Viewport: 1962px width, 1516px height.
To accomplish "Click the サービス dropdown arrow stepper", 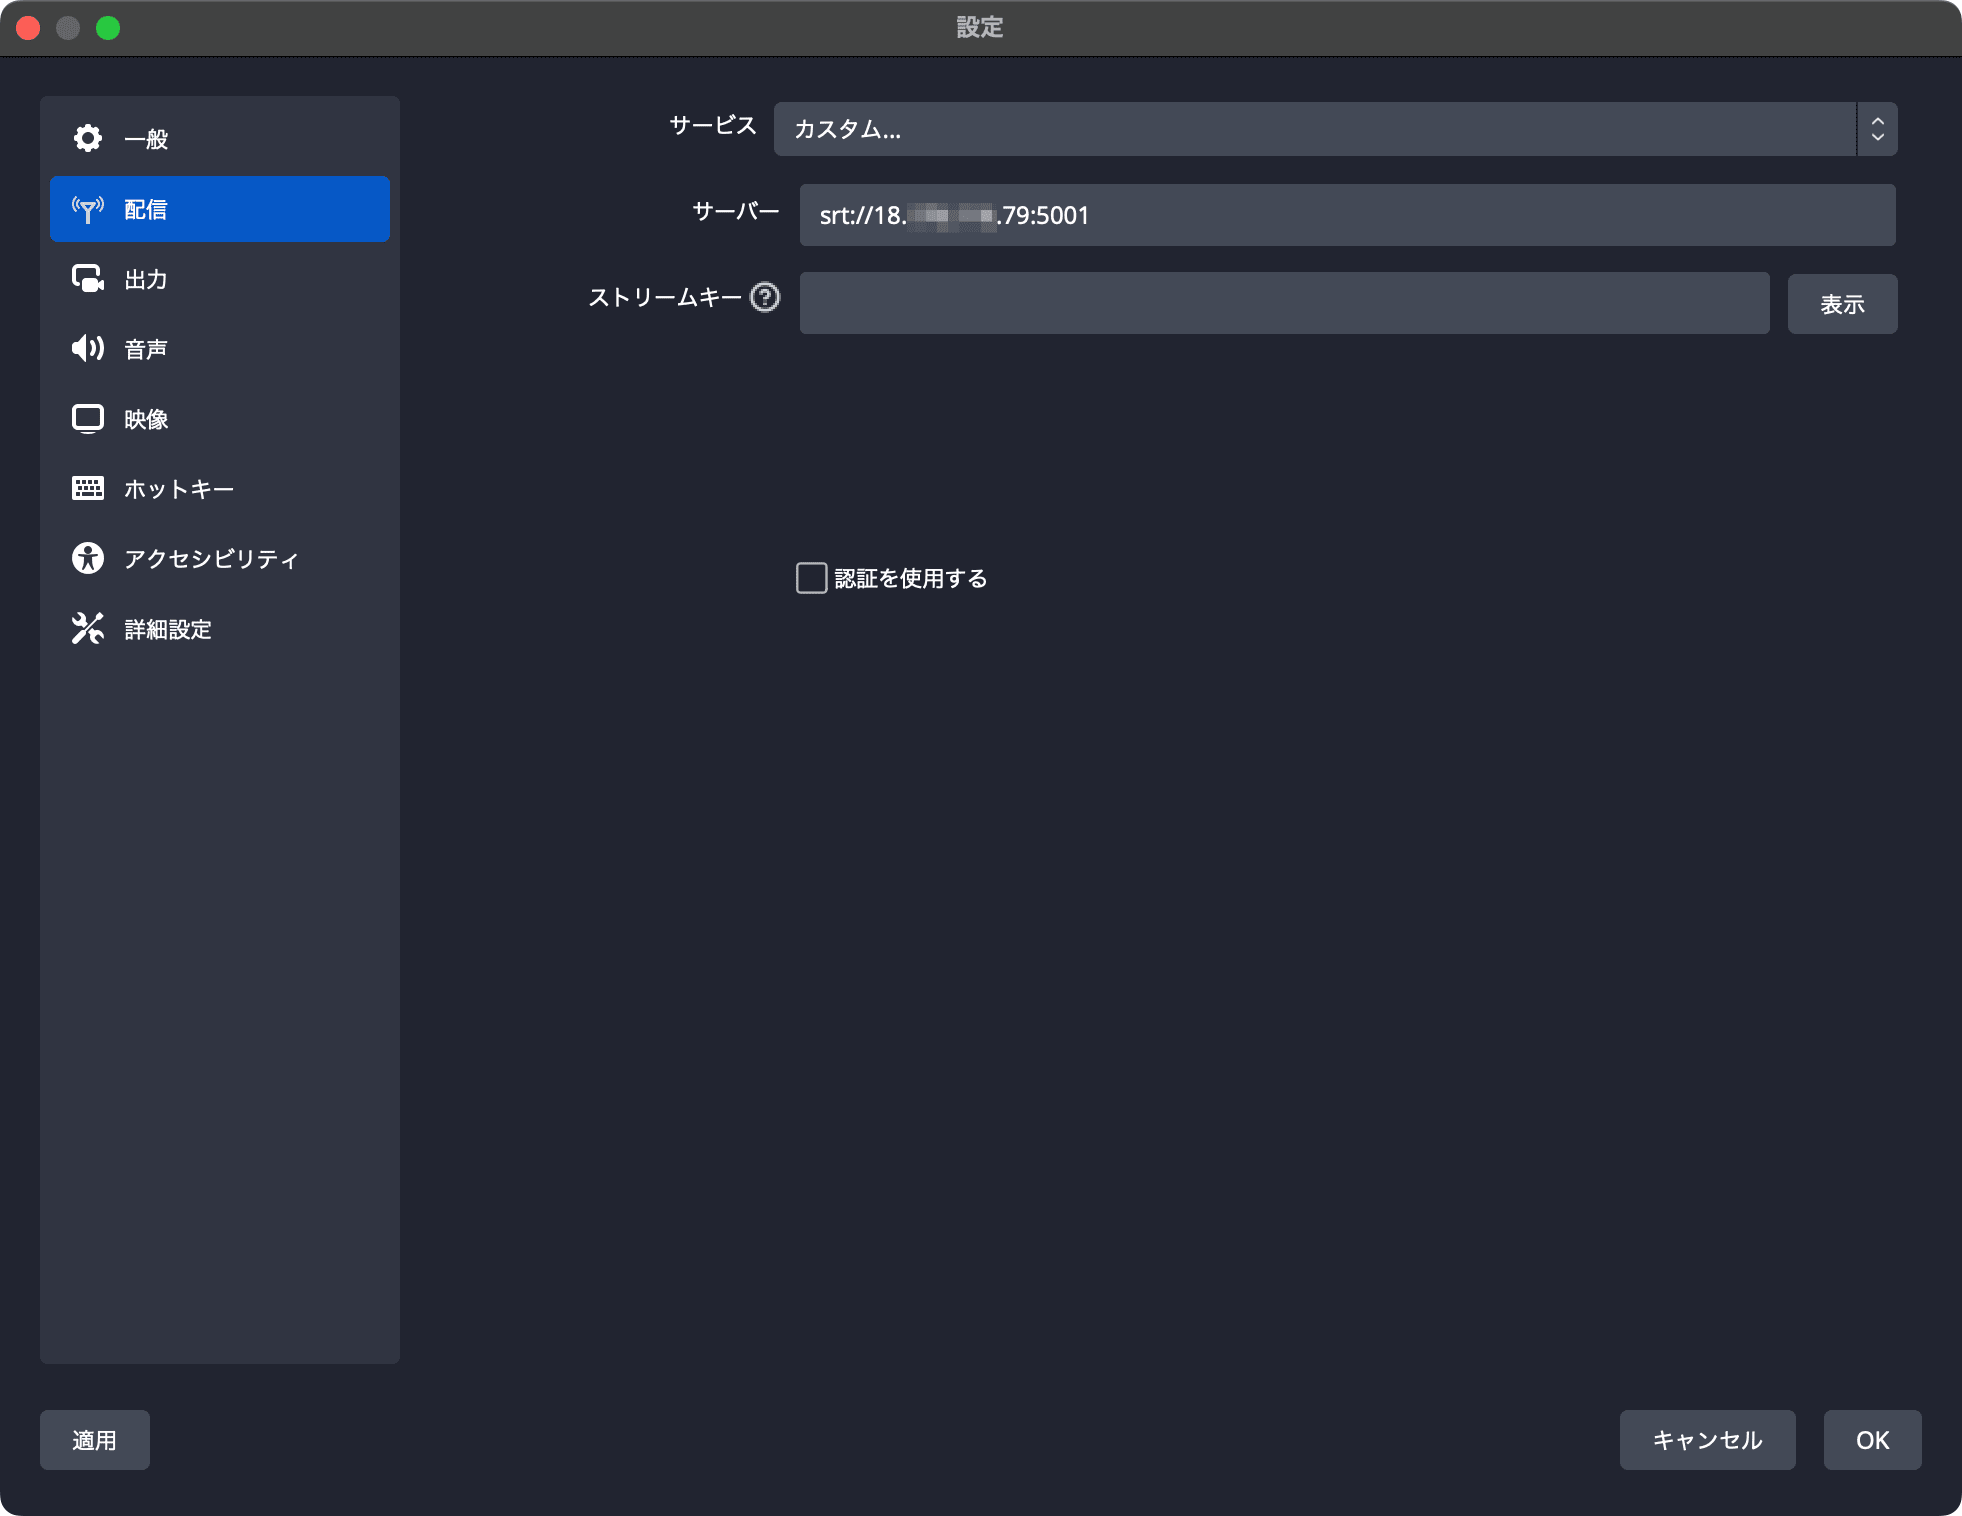I will [x=1877, y=129].
